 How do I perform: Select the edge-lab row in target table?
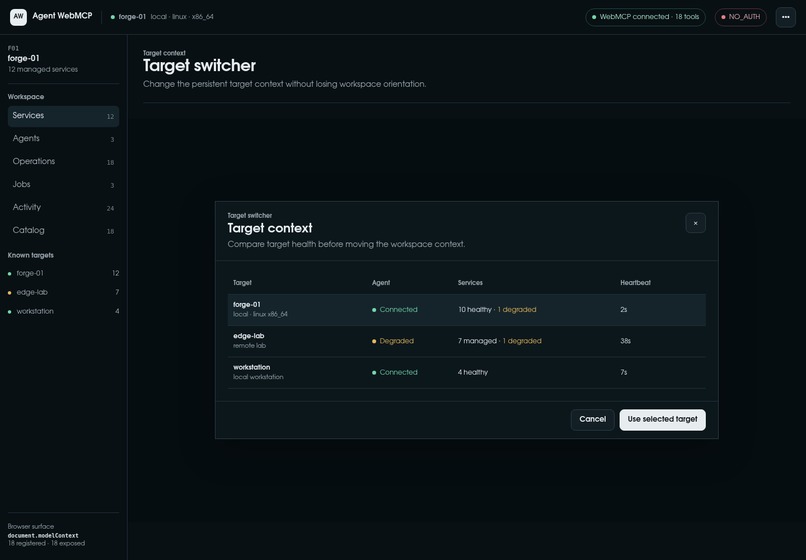coord(466,341)
